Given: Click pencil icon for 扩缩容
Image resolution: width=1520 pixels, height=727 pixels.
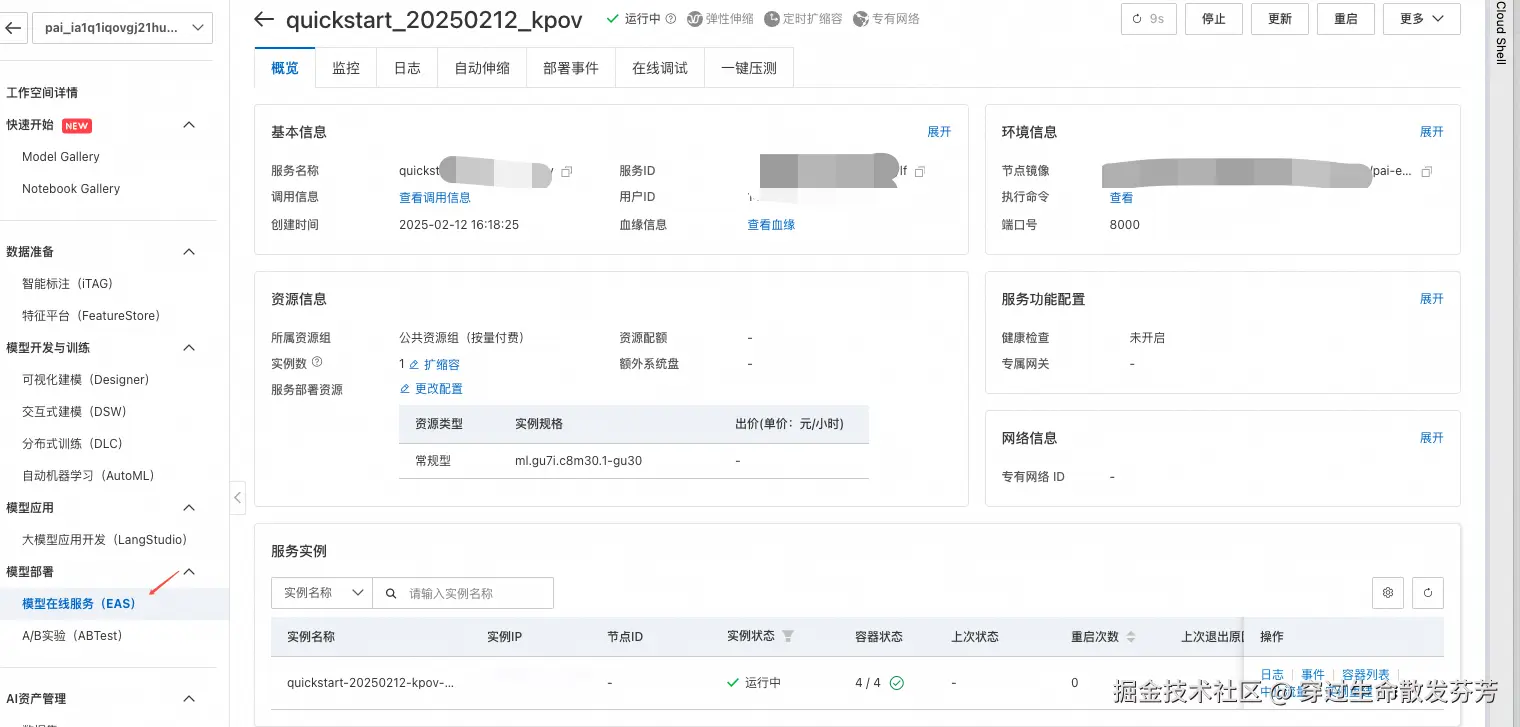Looking at the screenshot, I should point(414,365).
